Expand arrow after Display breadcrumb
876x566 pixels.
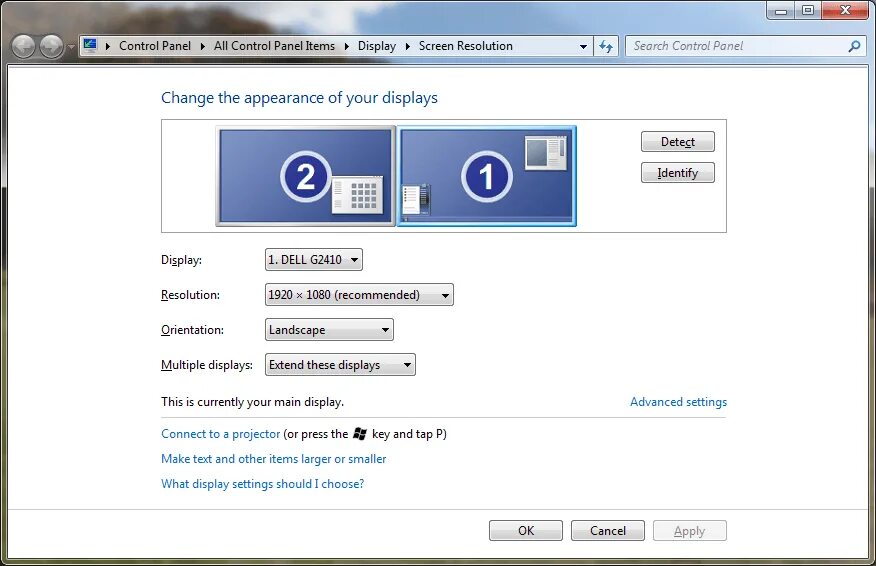coord(407,46)
